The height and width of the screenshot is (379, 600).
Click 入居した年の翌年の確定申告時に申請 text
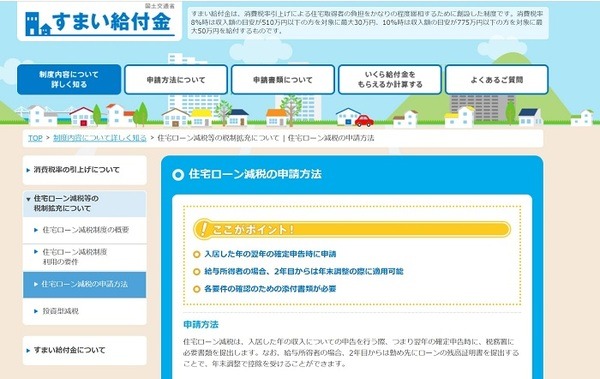coord(270,254)
